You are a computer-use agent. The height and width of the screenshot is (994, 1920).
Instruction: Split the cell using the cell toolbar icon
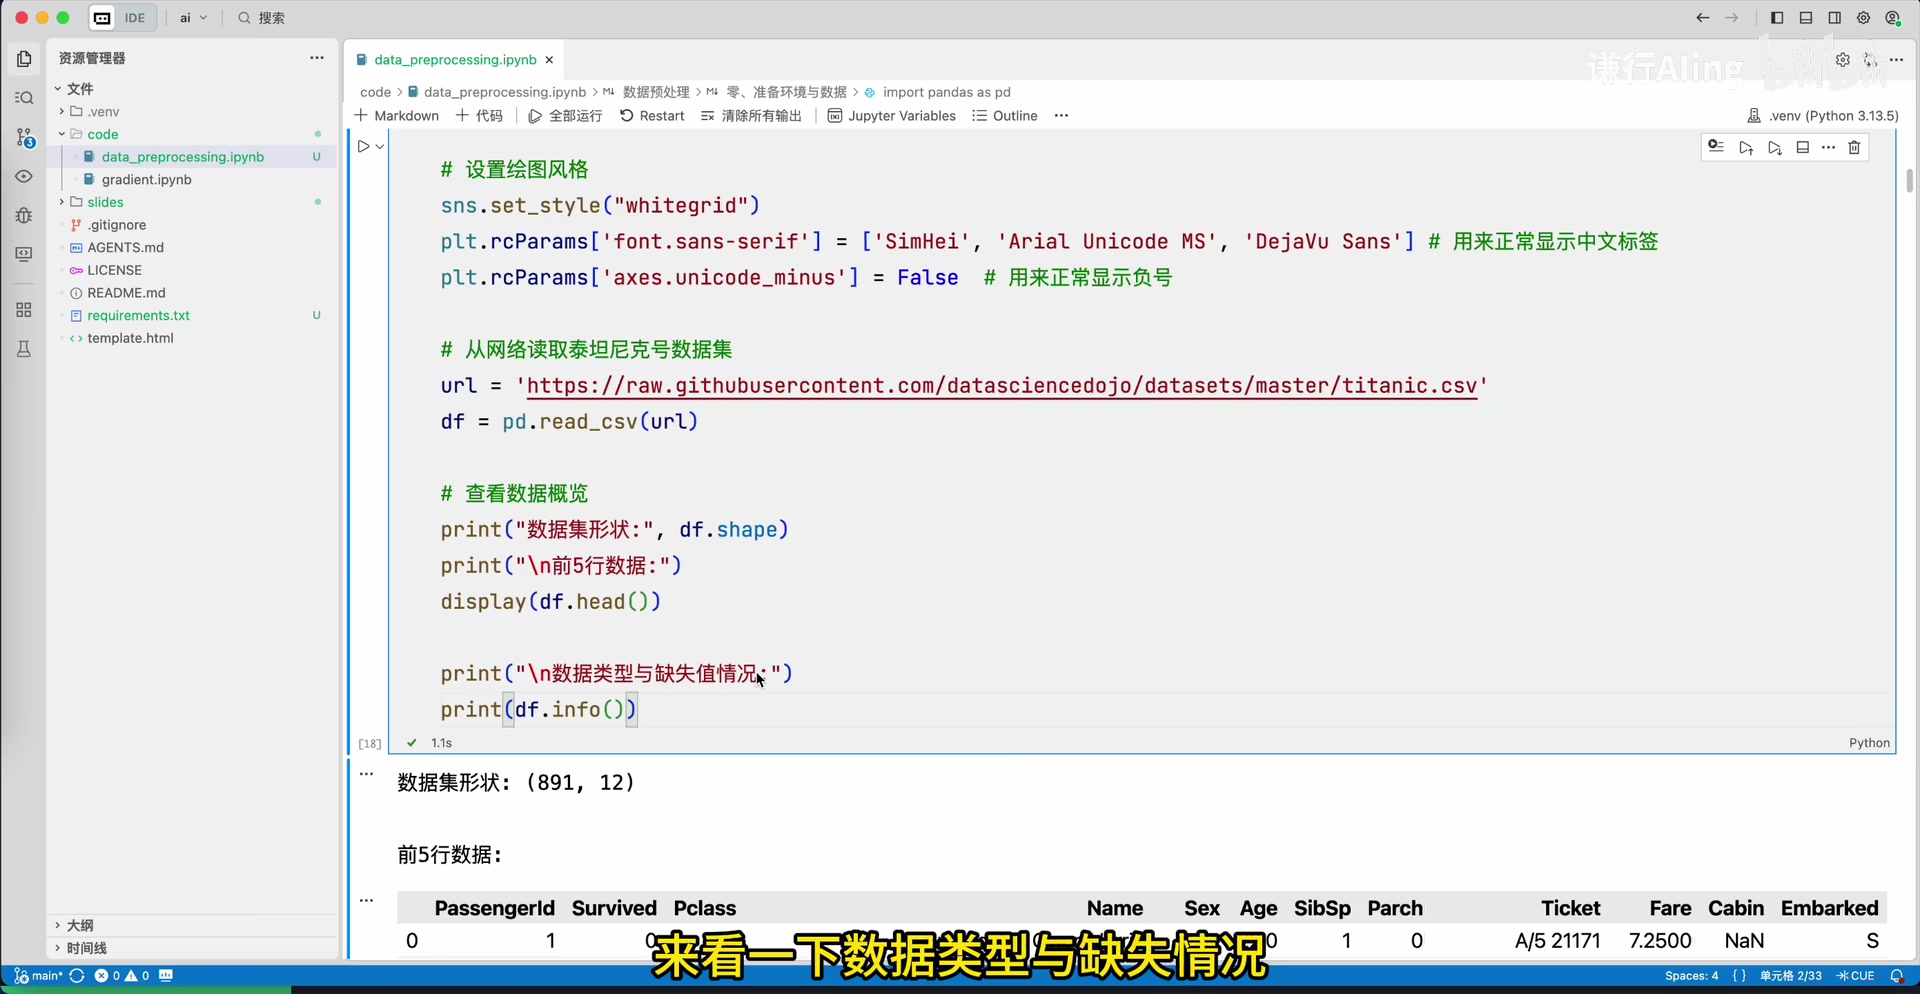click(1803, 148)
